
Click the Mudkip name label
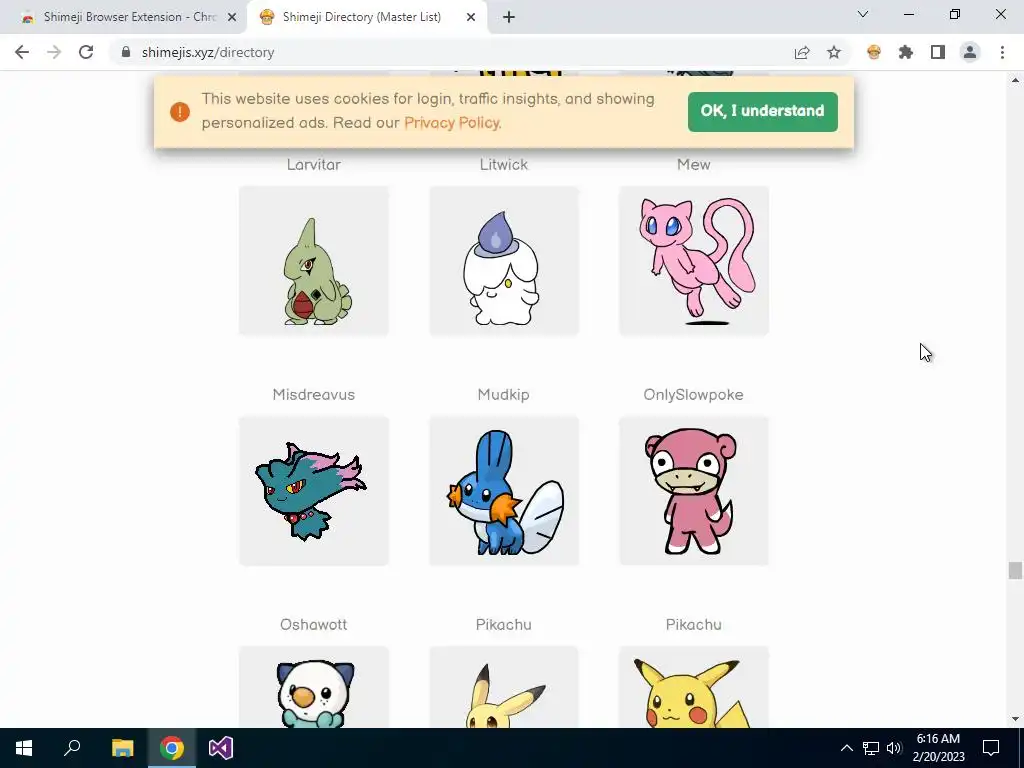point(504,394)
